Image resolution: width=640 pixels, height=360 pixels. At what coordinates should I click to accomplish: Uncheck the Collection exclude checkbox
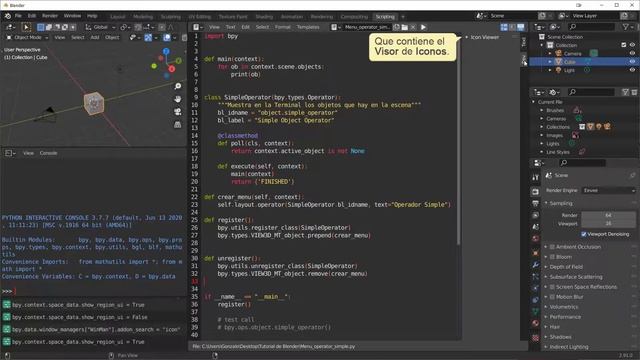624,45
